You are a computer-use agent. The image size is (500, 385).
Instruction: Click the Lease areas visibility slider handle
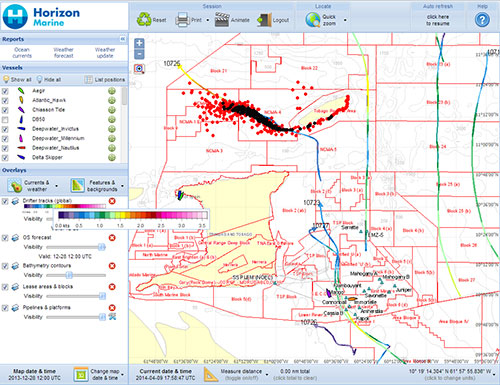[102, 296]
